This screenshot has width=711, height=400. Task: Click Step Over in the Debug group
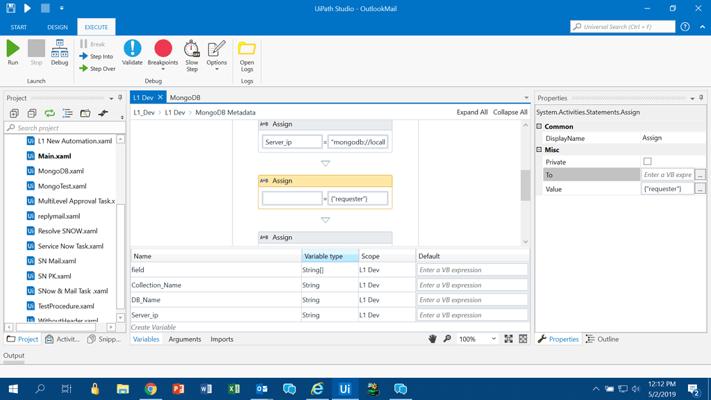97,68
